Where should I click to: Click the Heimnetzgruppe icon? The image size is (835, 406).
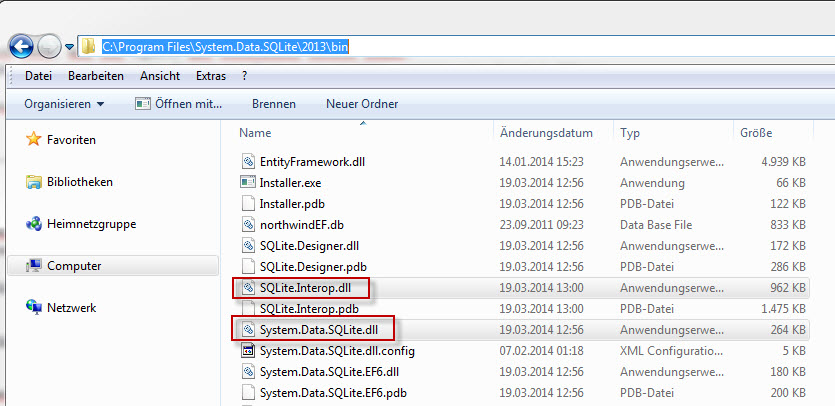[x=34, y=224]
